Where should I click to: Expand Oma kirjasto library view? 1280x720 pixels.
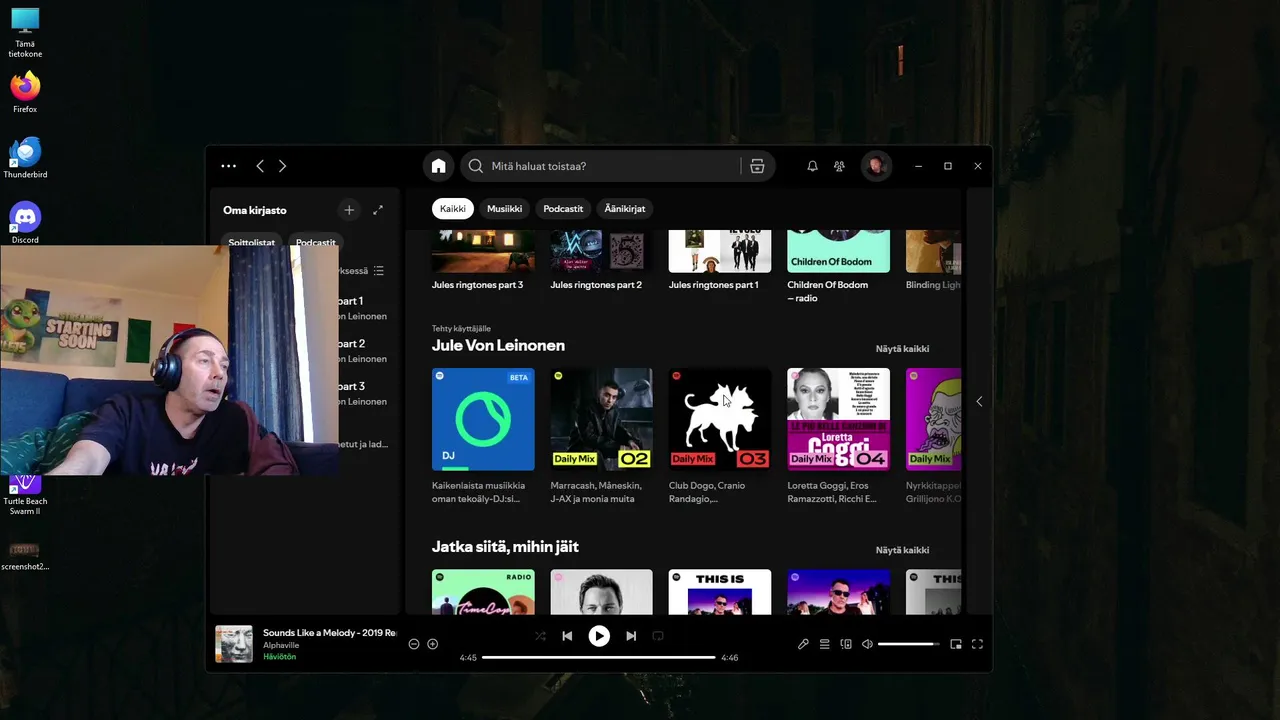click(x=378, y=210)
